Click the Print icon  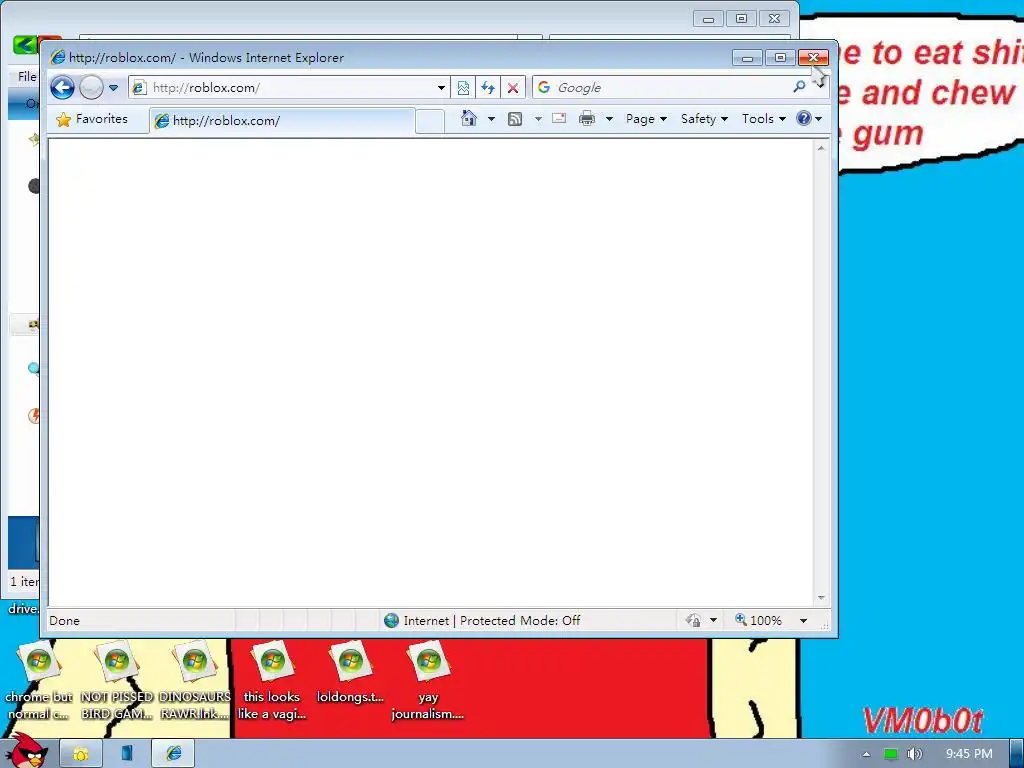[x=587, y=118]
